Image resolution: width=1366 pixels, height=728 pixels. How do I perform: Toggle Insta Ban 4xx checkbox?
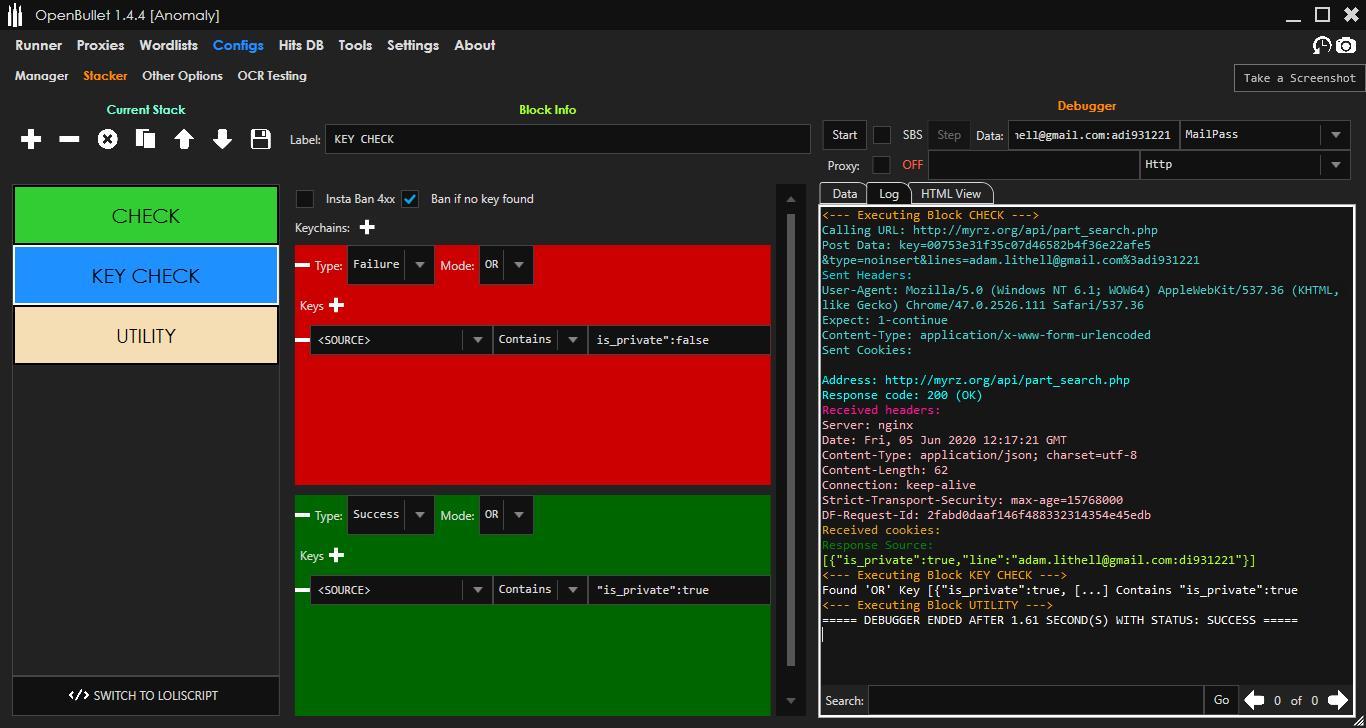(305, 199)
